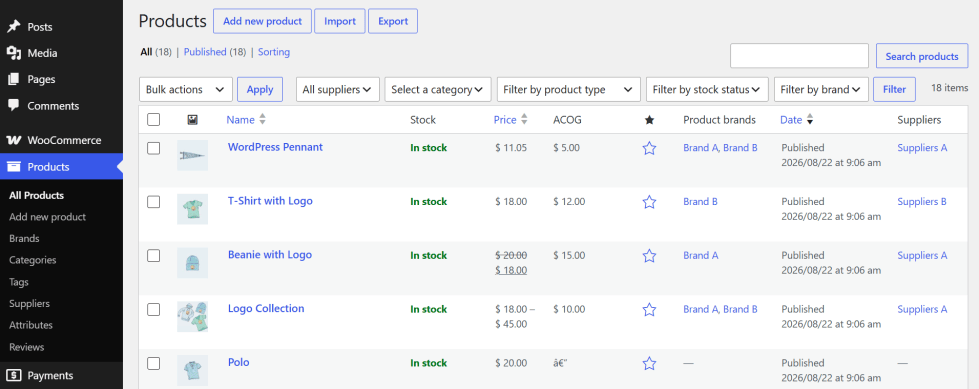Open Add new product submenu item
The height and width of the screenshot is (389, 979).
47,217
